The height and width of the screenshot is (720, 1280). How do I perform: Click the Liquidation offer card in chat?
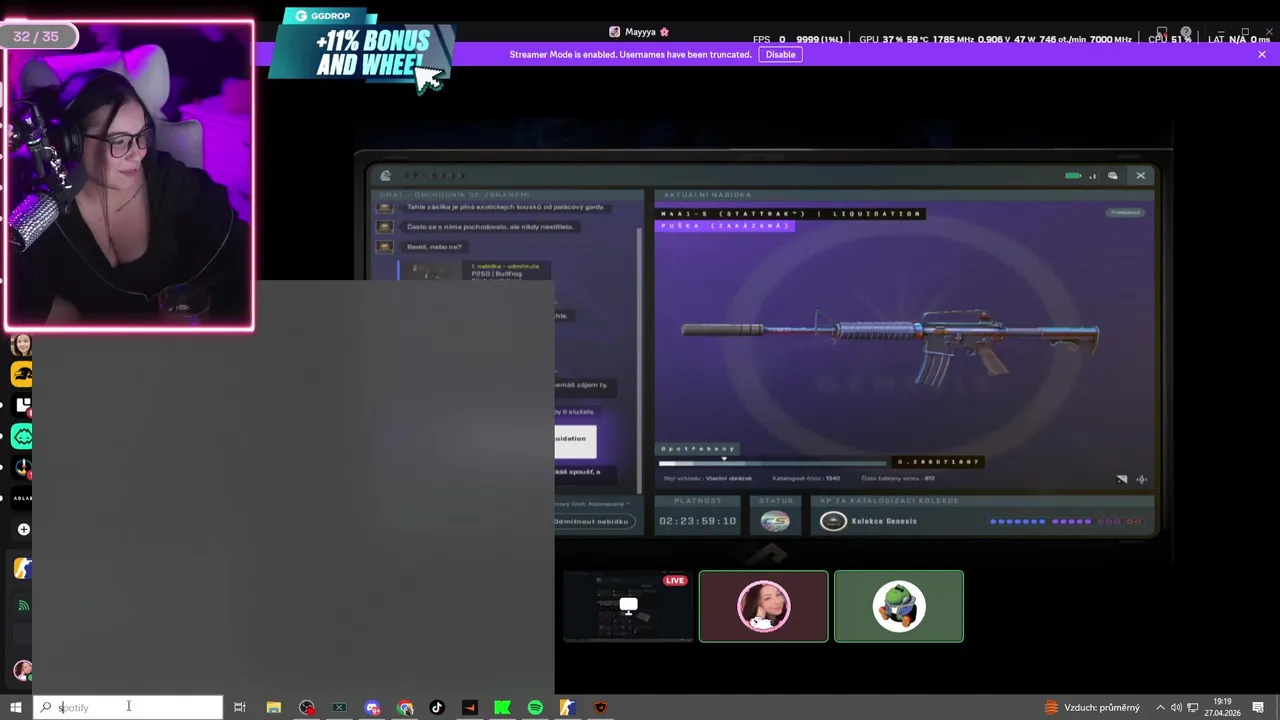pos(575,442)
